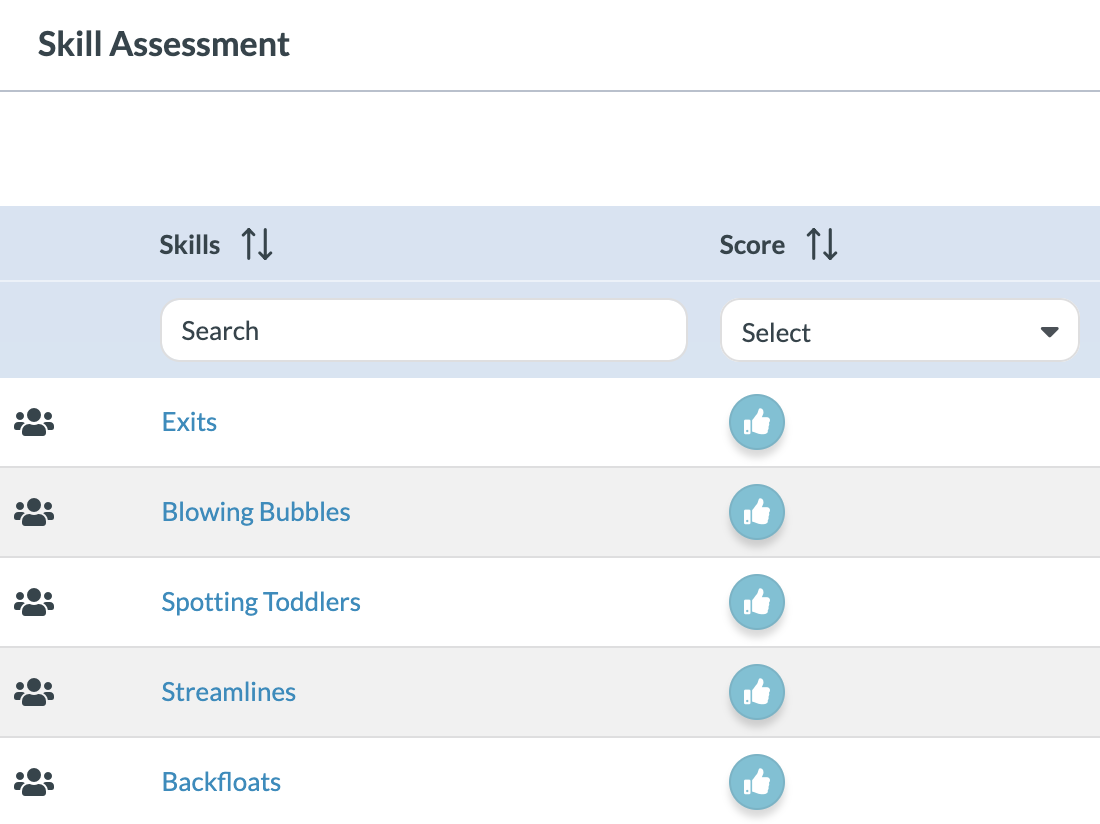Toggle the thumbs-up score for Blowing Bubbles
The image size is (1100, 824).
click(757, 512)
